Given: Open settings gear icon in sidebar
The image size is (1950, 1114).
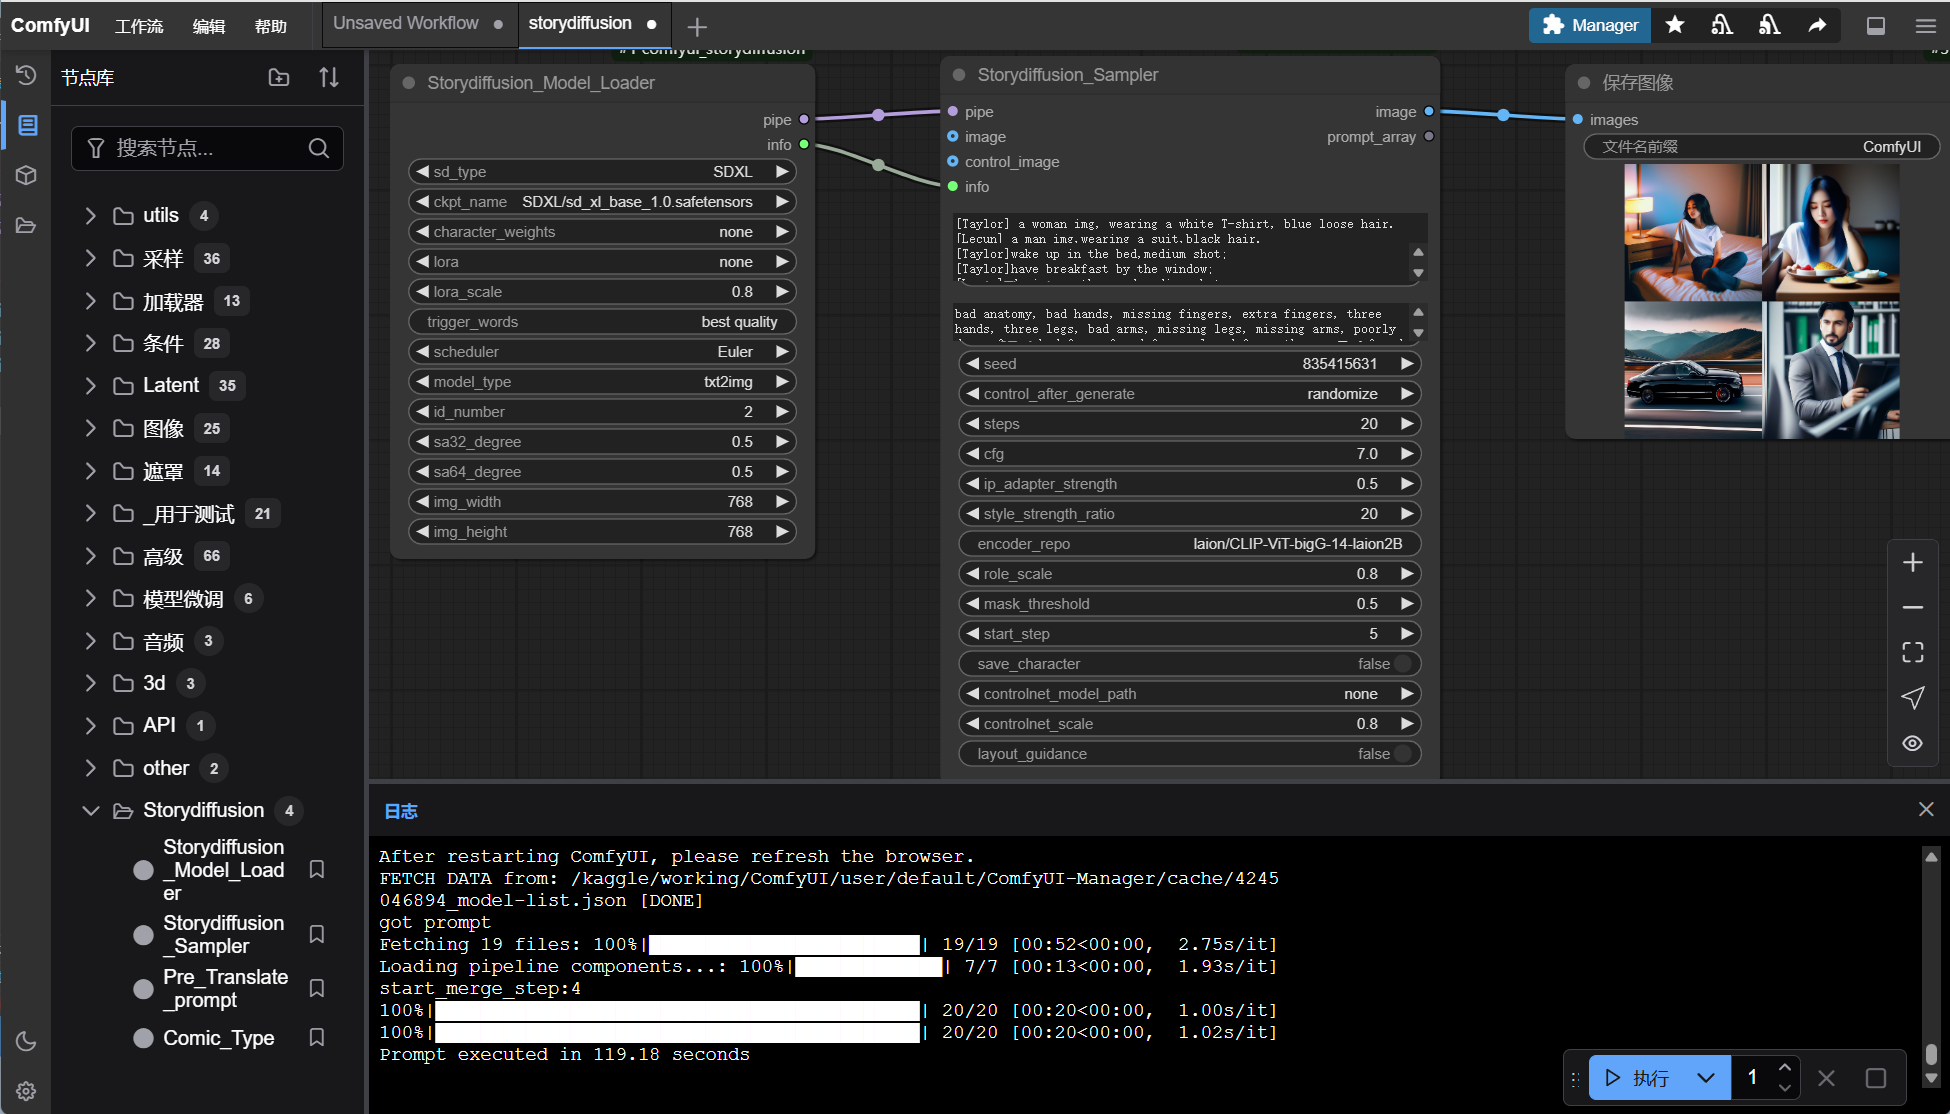Looking at the screenshot, I should point(27,1091).
